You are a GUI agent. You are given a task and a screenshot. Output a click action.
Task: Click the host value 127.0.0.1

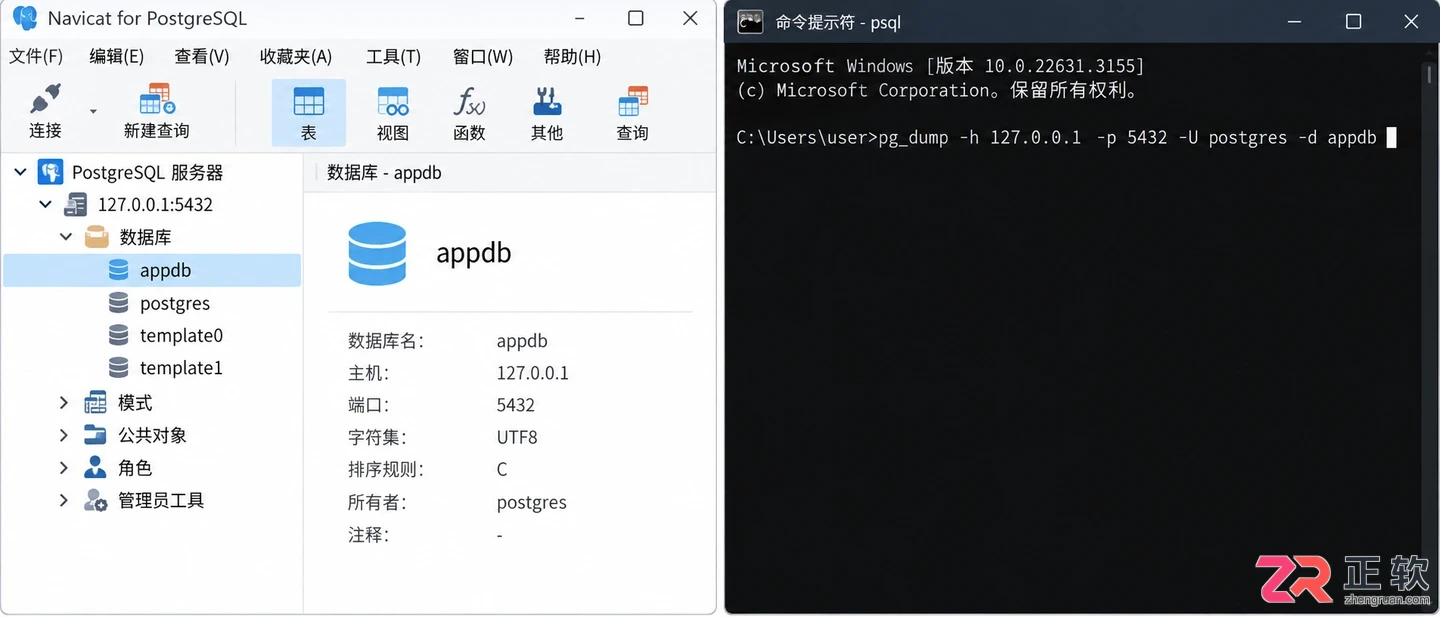(532, 373)
